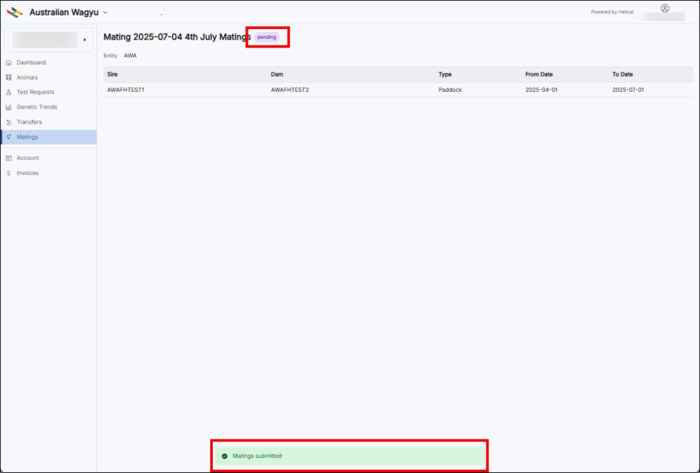This screenshot has width=700, height=473.
Task: Sort by the From Date column header
Action: [540, 74]
